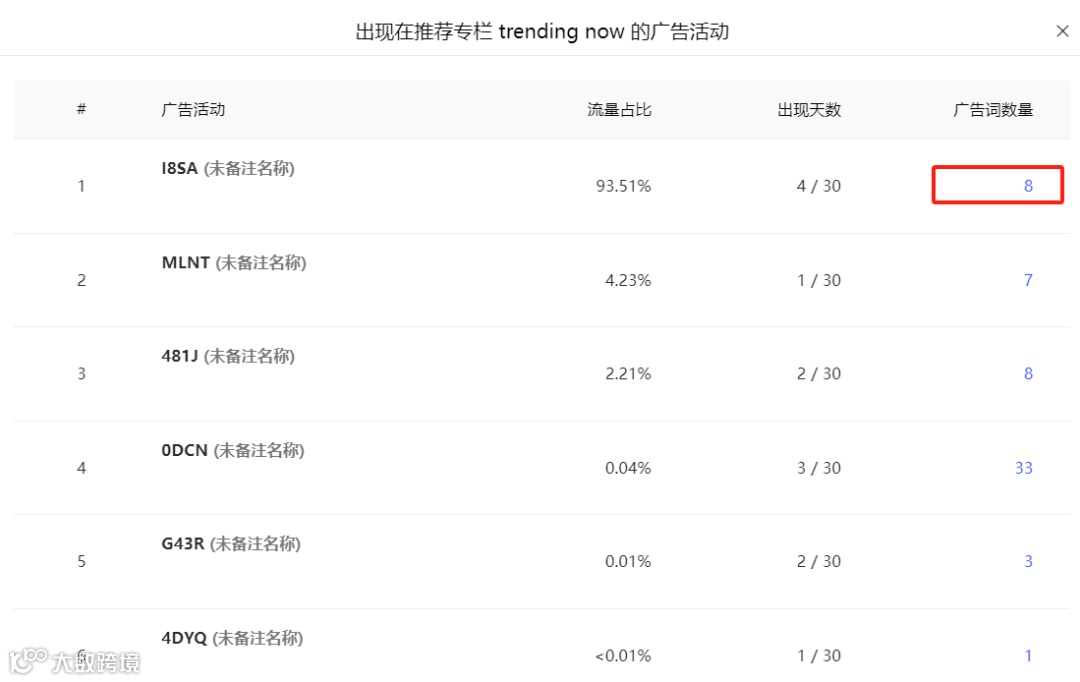
Task: Select the 4DYQ campaign name
Action: [x=184, y=638]
